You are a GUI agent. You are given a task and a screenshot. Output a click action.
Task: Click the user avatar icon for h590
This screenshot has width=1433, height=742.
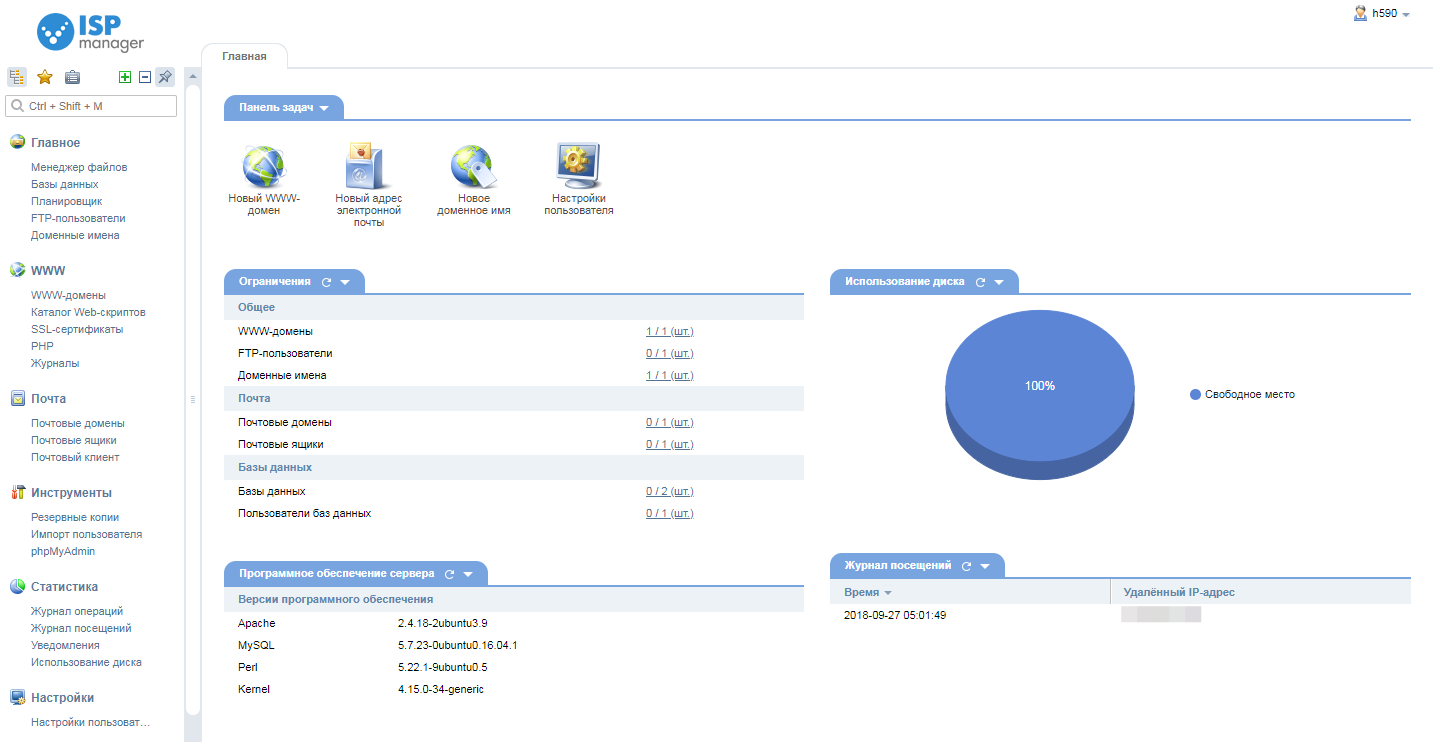[x=1360, y=14]
